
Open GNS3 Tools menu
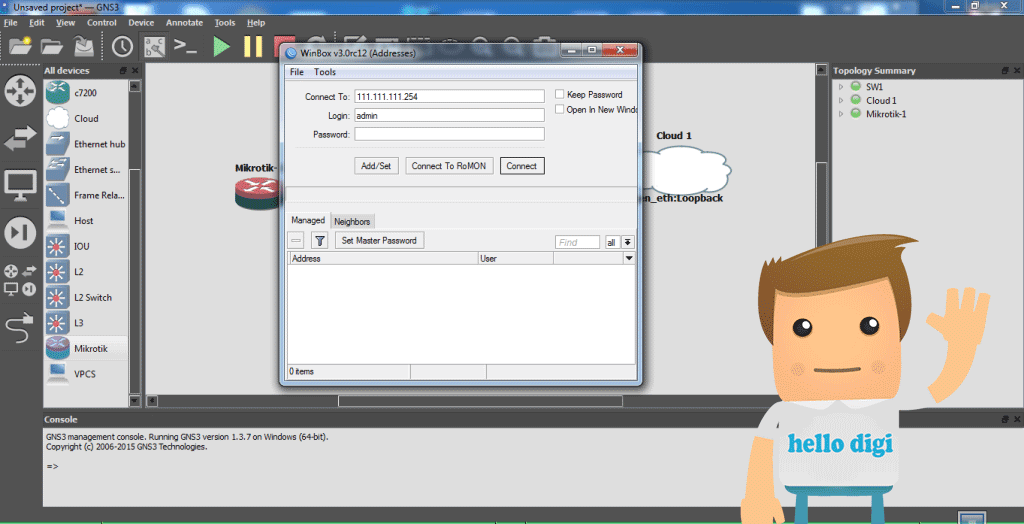click(225, 22)
